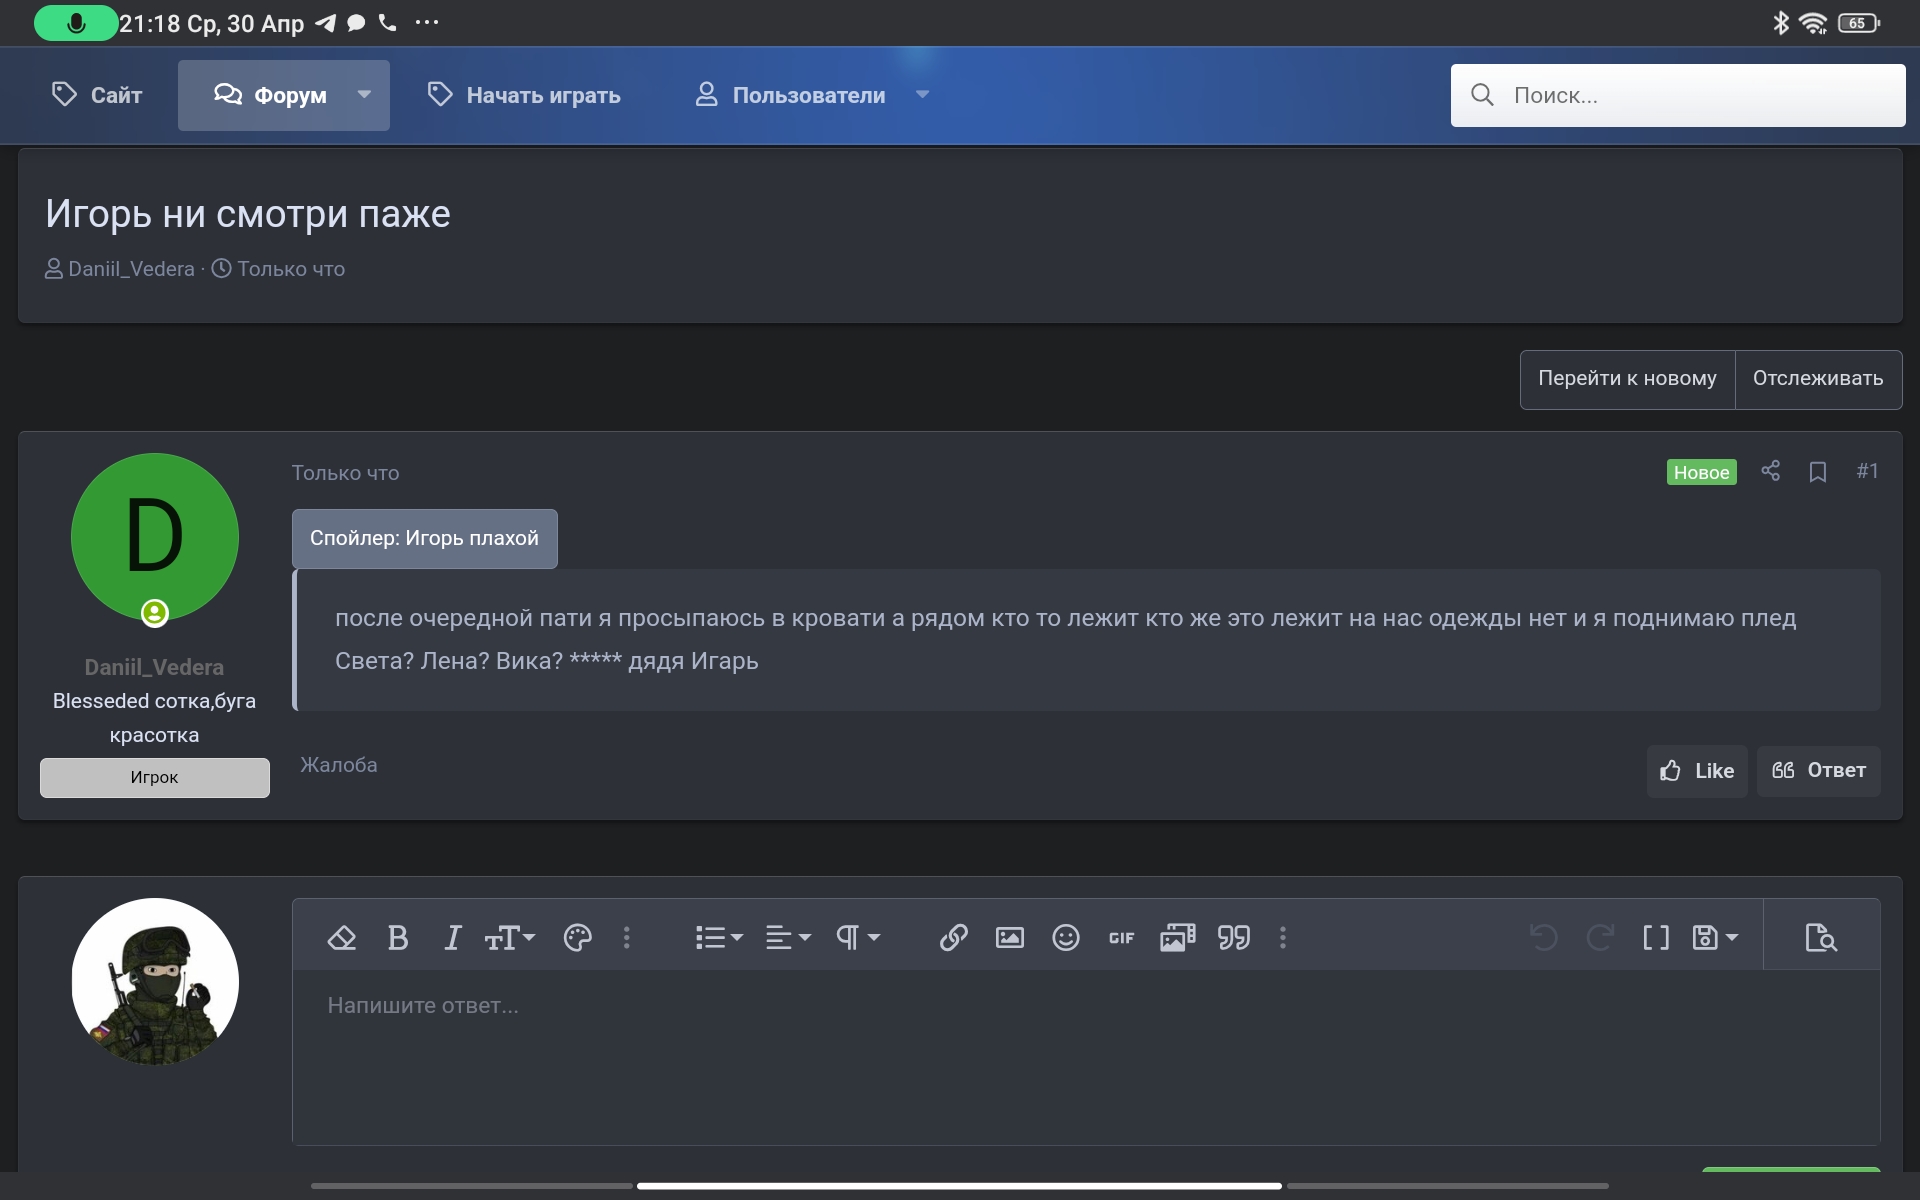
Task: Click the eraser remove formatting icon
Action: click(342, 938)
